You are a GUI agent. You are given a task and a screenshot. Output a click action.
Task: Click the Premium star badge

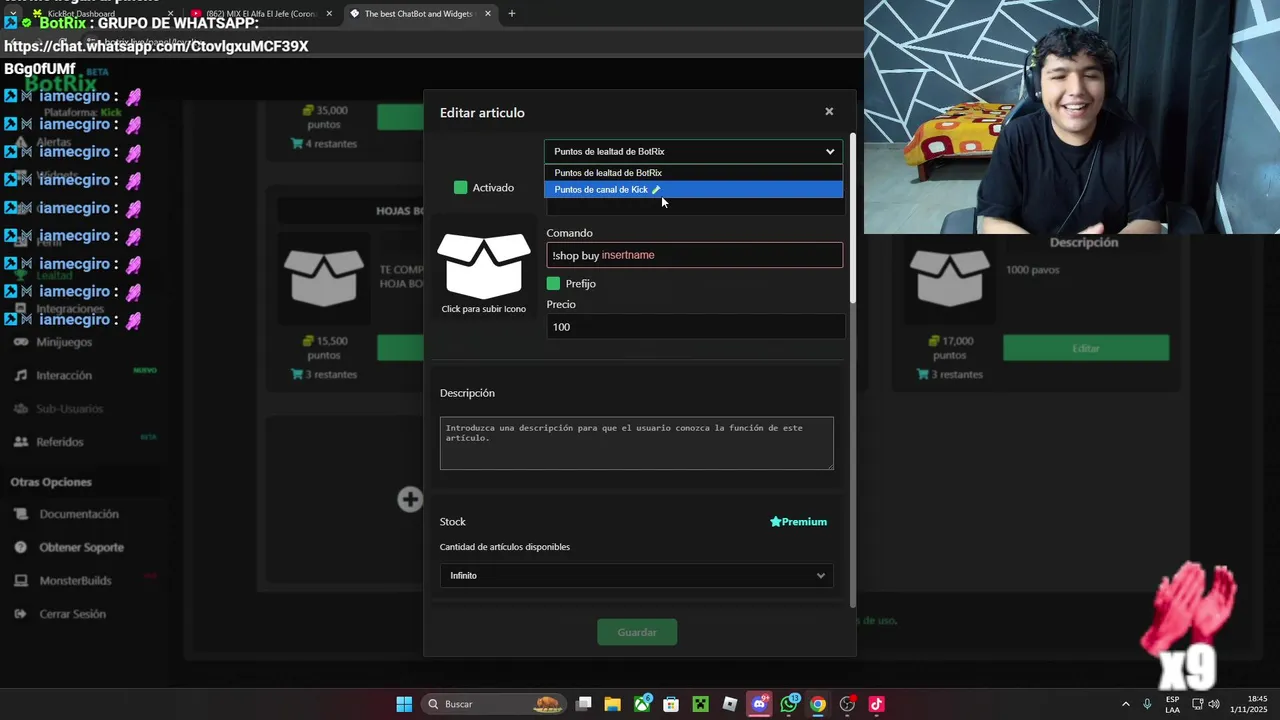[x=798, y=521]
